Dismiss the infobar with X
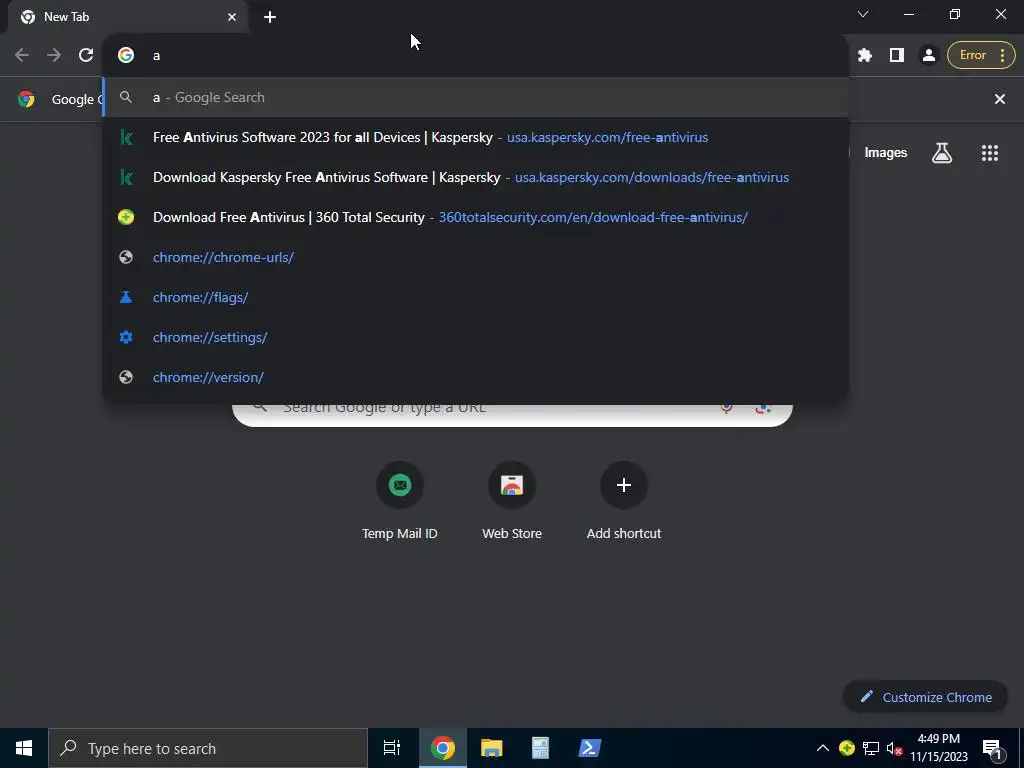Image resolution: width=1024 pixels, height=768 pixels. 999,99
